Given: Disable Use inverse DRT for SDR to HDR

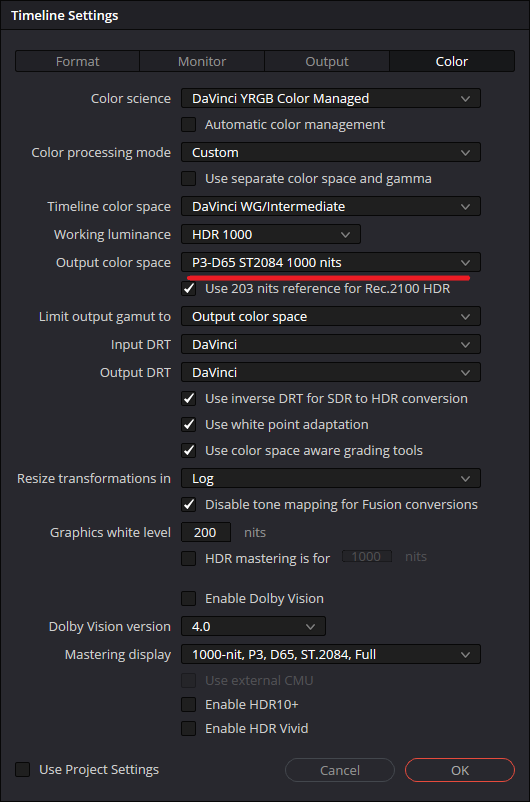Looking at the screenshot, I should click(x=189, y=398).
